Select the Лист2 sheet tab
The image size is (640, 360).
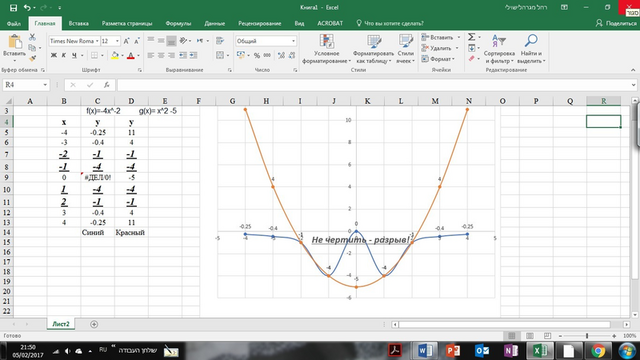pyautogui.click(x=61, y=324)
